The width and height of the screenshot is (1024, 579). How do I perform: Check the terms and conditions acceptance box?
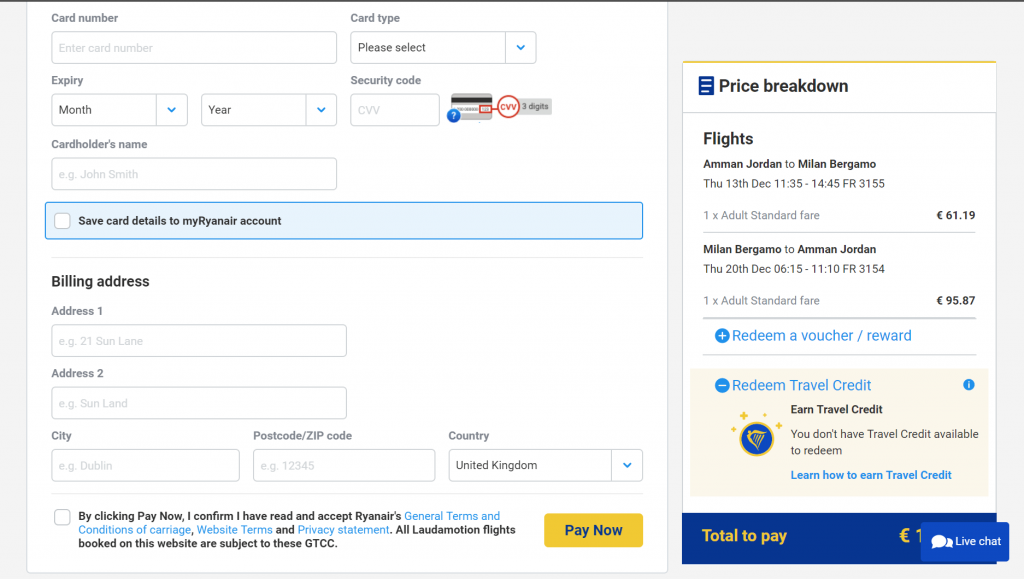pyautogui.click(x=62, y=517)
